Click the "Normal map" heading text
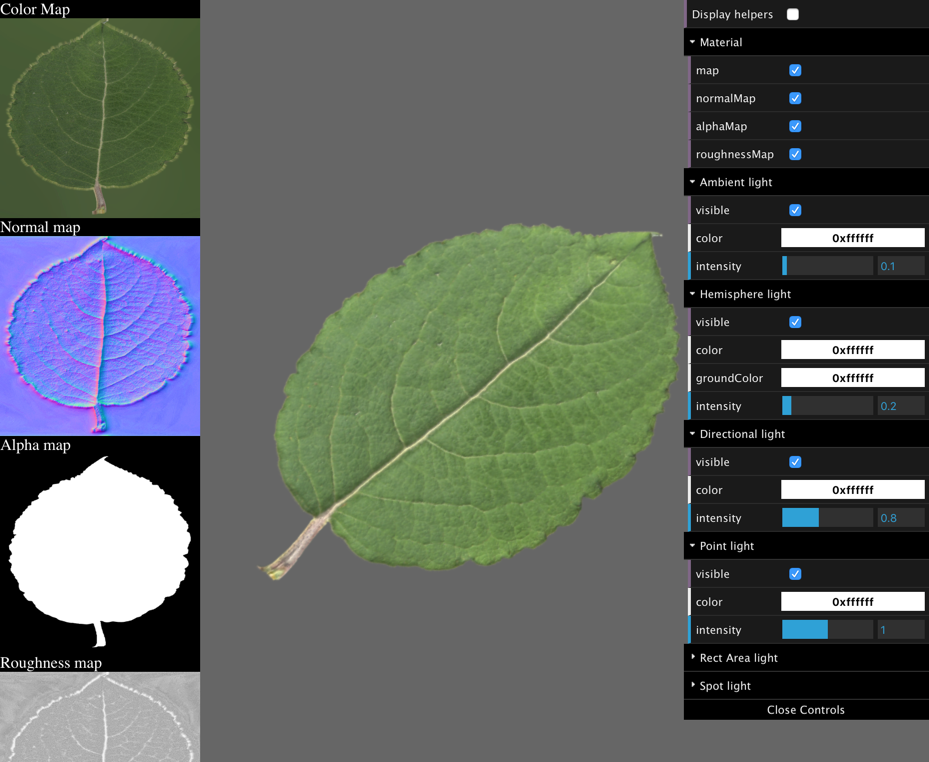The height and width of the screenshot is (762, 929). (40, 227)
